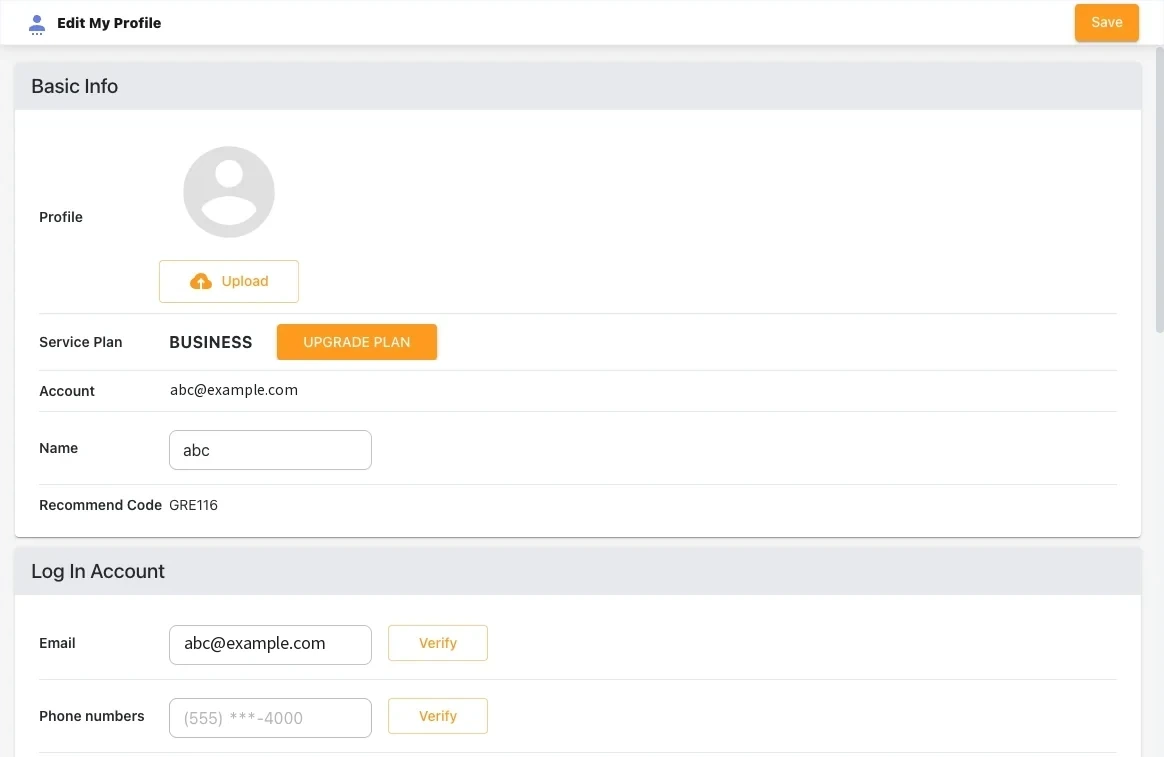The image size is (1164, 757).
Task: Click the profile user icon beside Edit My Profile
Action: (36, 24)
